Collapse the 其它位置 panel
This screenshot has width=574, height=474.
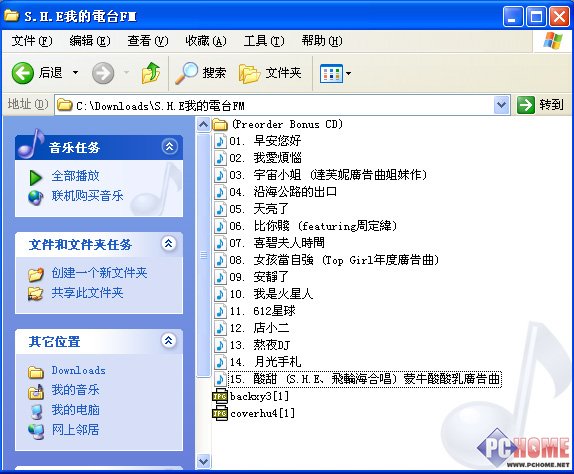coord(168,340)
